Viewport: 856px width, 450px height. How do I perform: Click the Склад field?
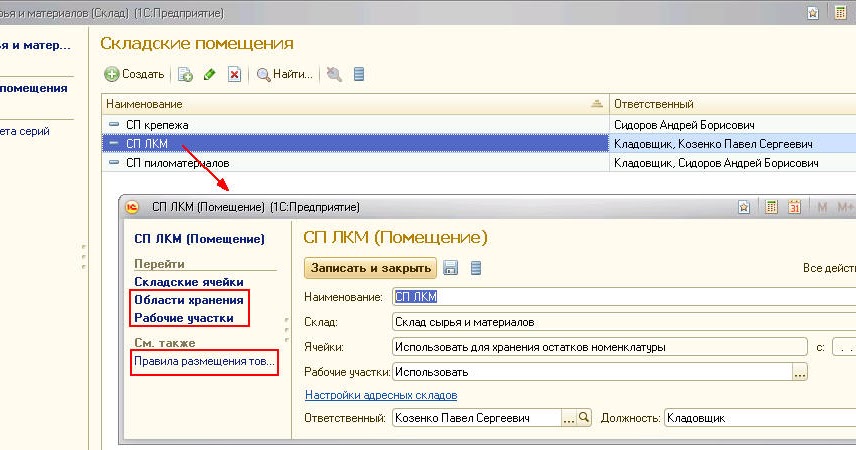coord(624,322)
